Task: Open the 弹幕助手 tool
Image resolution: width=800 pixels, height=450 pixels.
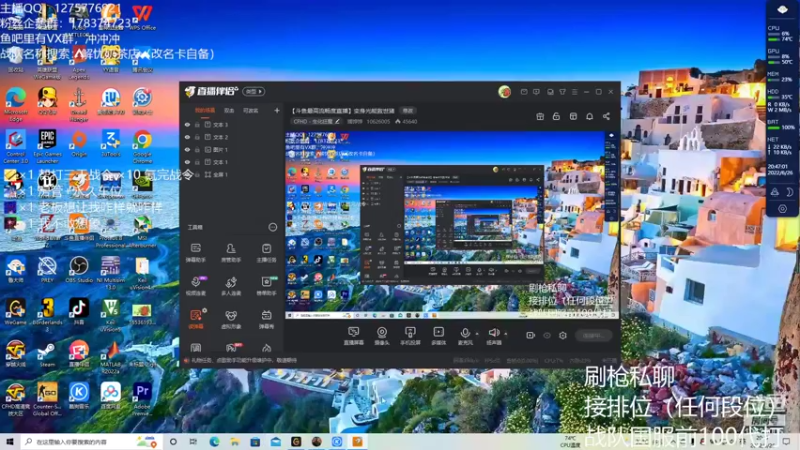Action: click(x=196, y=253)
